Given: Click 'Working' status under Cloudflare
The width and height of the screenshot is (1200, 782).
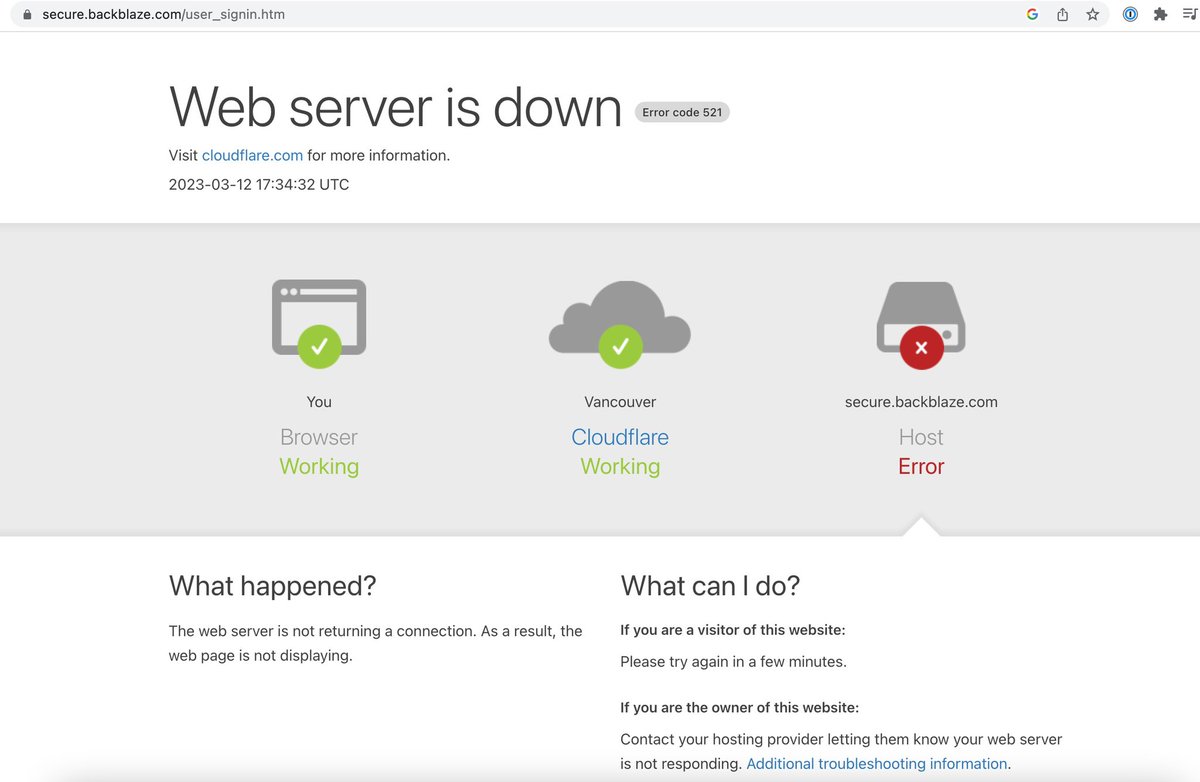Looking at the screenshot, I should 620,467.
